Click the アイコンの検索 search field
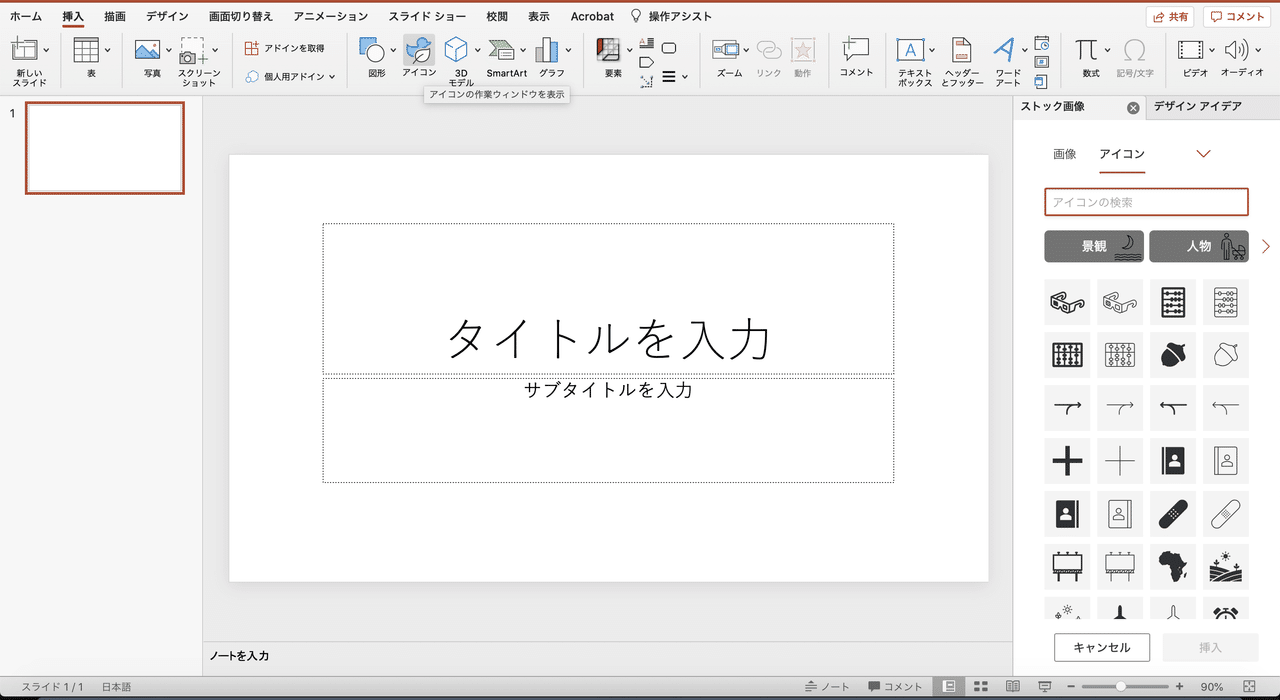1280x700 pixels. pos(1147,202)
